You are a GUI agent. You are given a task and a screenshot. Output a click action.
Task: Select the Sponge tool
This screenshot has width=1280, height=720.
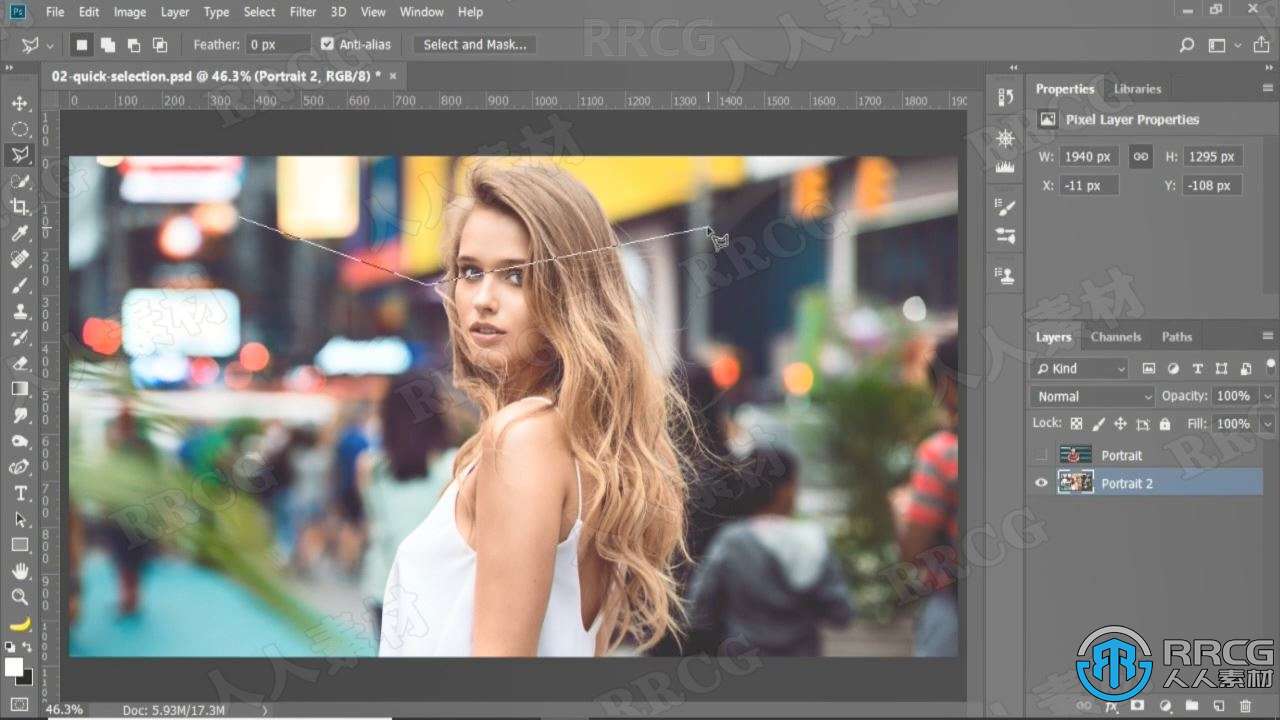[20, 441]
